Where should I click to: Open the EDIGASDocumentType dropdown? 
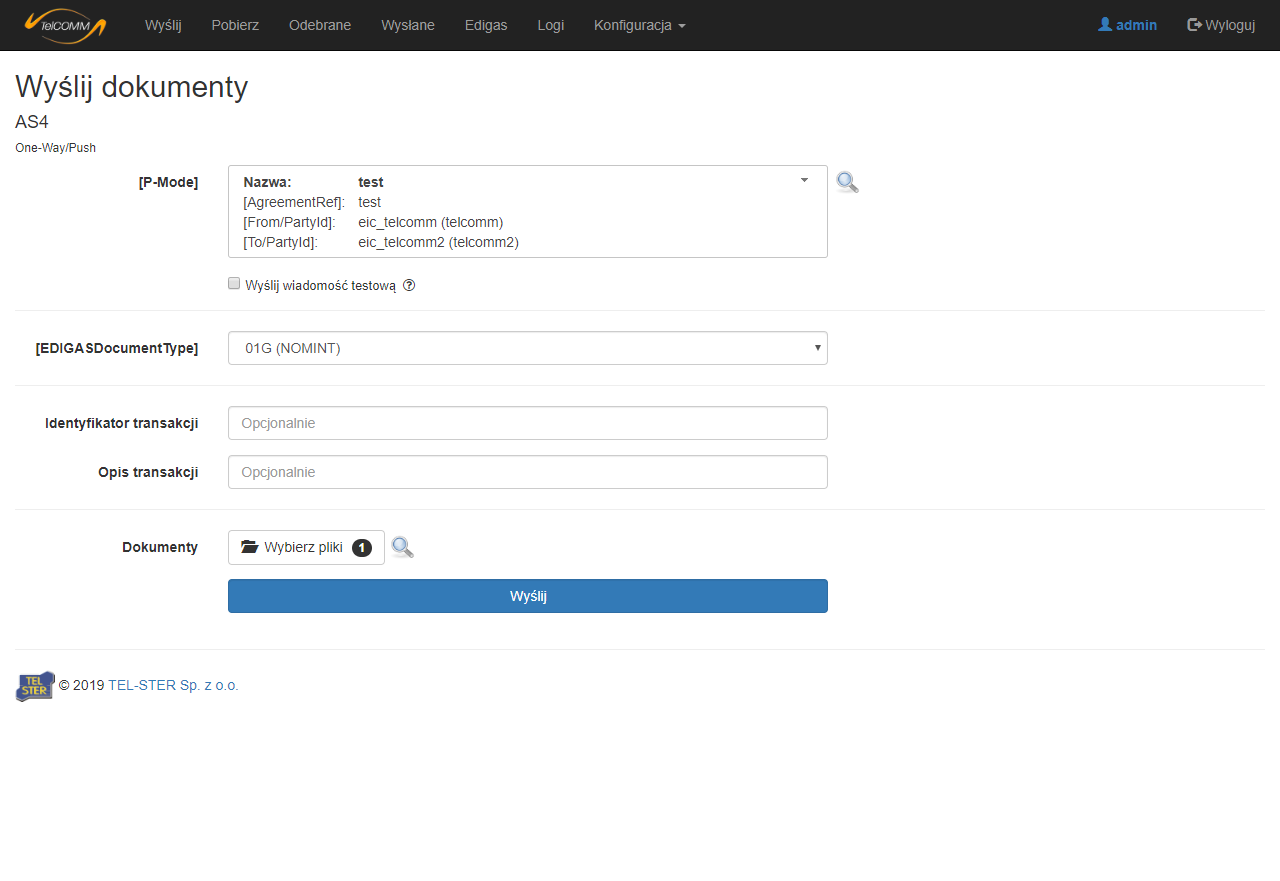[x=528, y=348]
